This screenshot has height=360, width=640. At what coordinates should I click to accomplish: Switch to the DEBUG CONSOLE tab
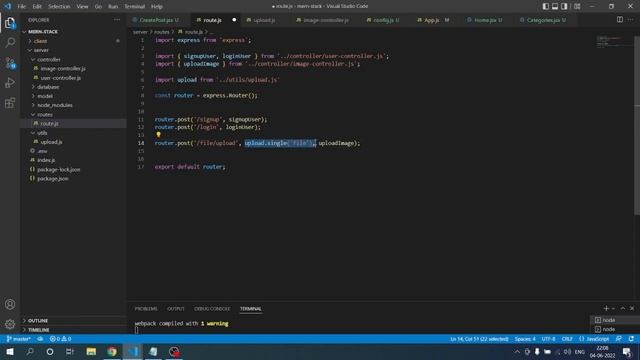[x=212, y=309]
